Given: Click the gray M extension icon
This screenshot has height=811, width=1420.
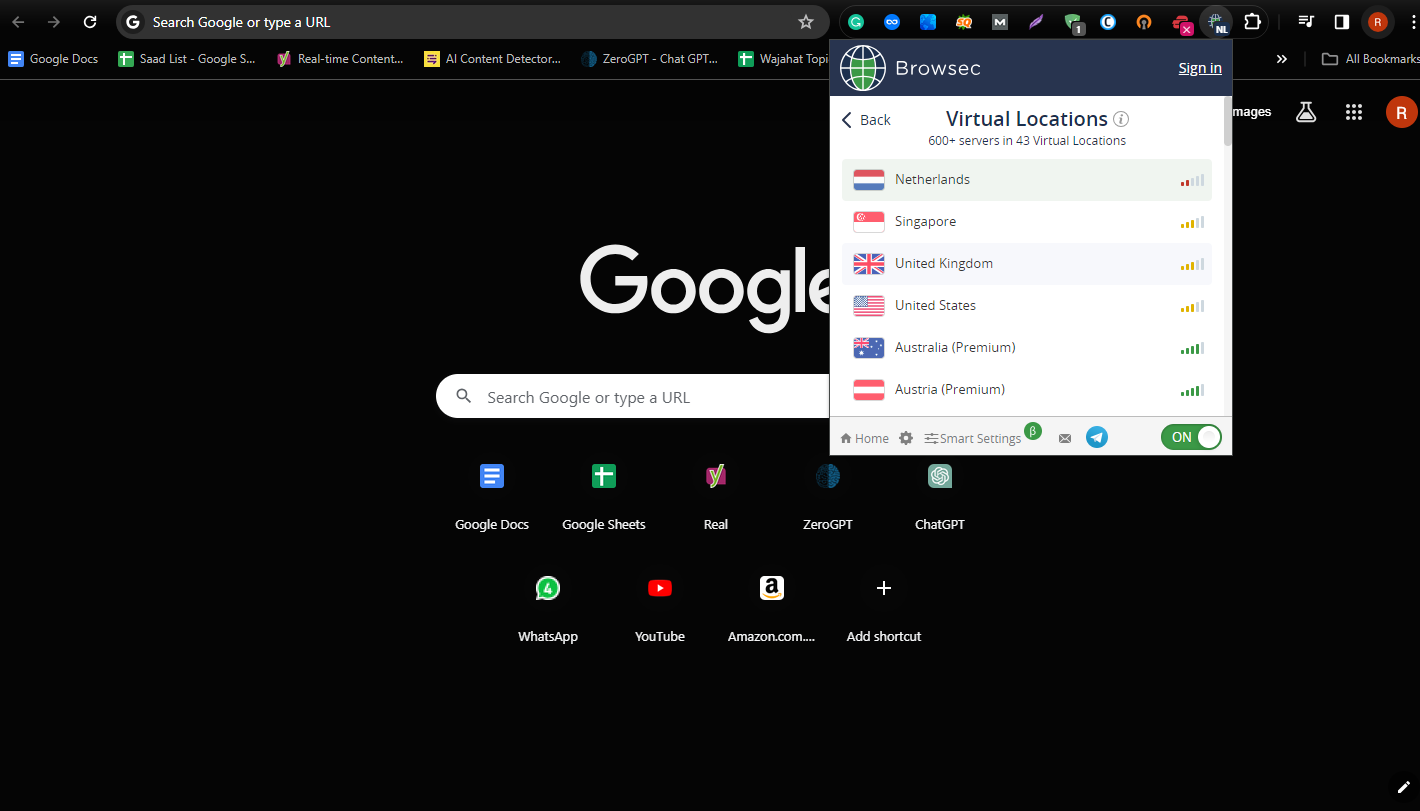Looking at the screenshot, I should tap(1000, 22).
